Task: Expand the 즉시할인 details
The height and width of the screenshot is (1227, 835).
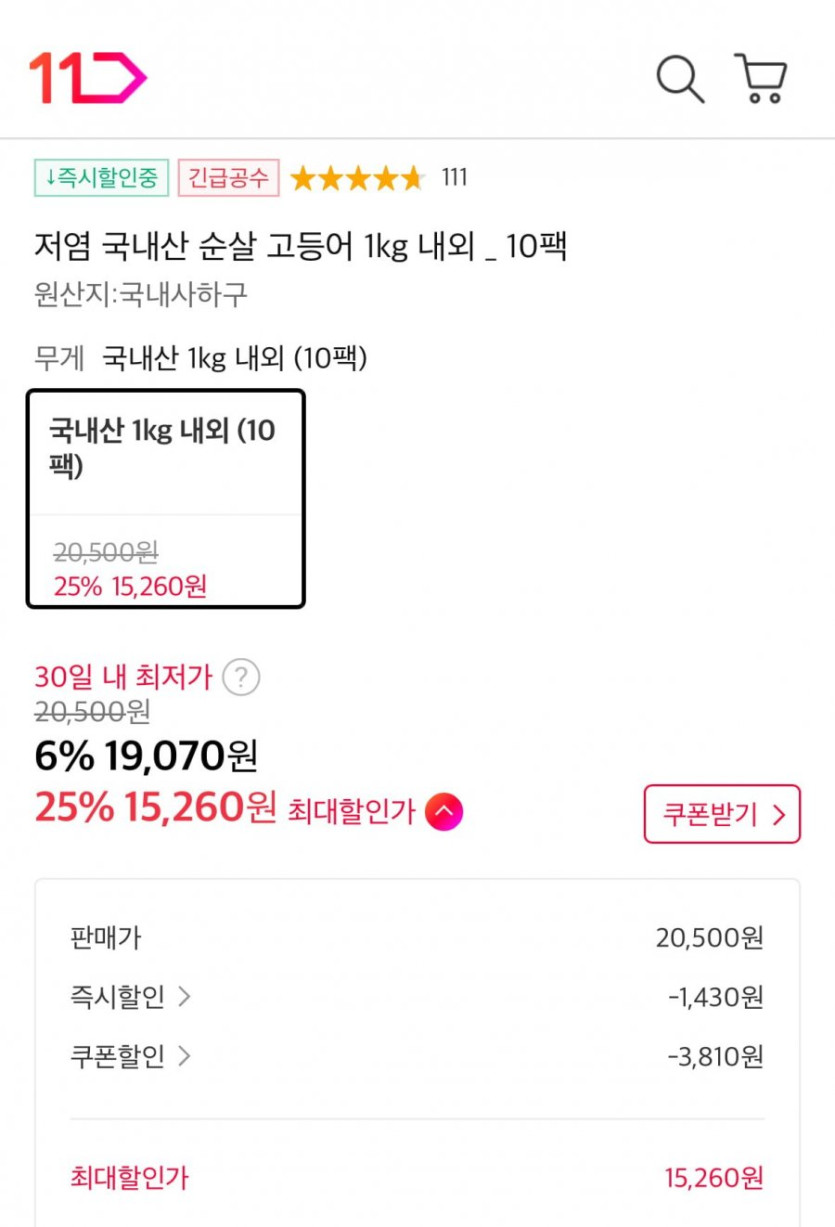Action: pos(130,997)
